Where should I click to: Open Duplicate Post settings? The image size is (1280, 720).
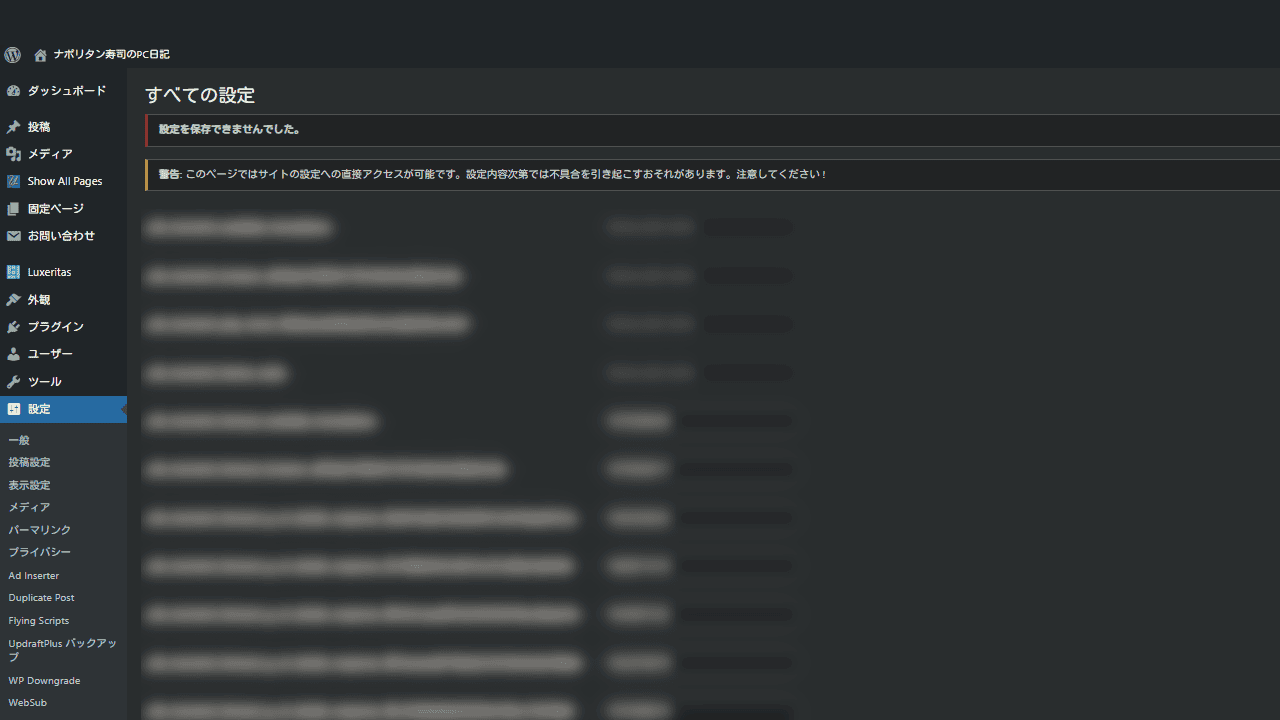(x=41, y=597)
